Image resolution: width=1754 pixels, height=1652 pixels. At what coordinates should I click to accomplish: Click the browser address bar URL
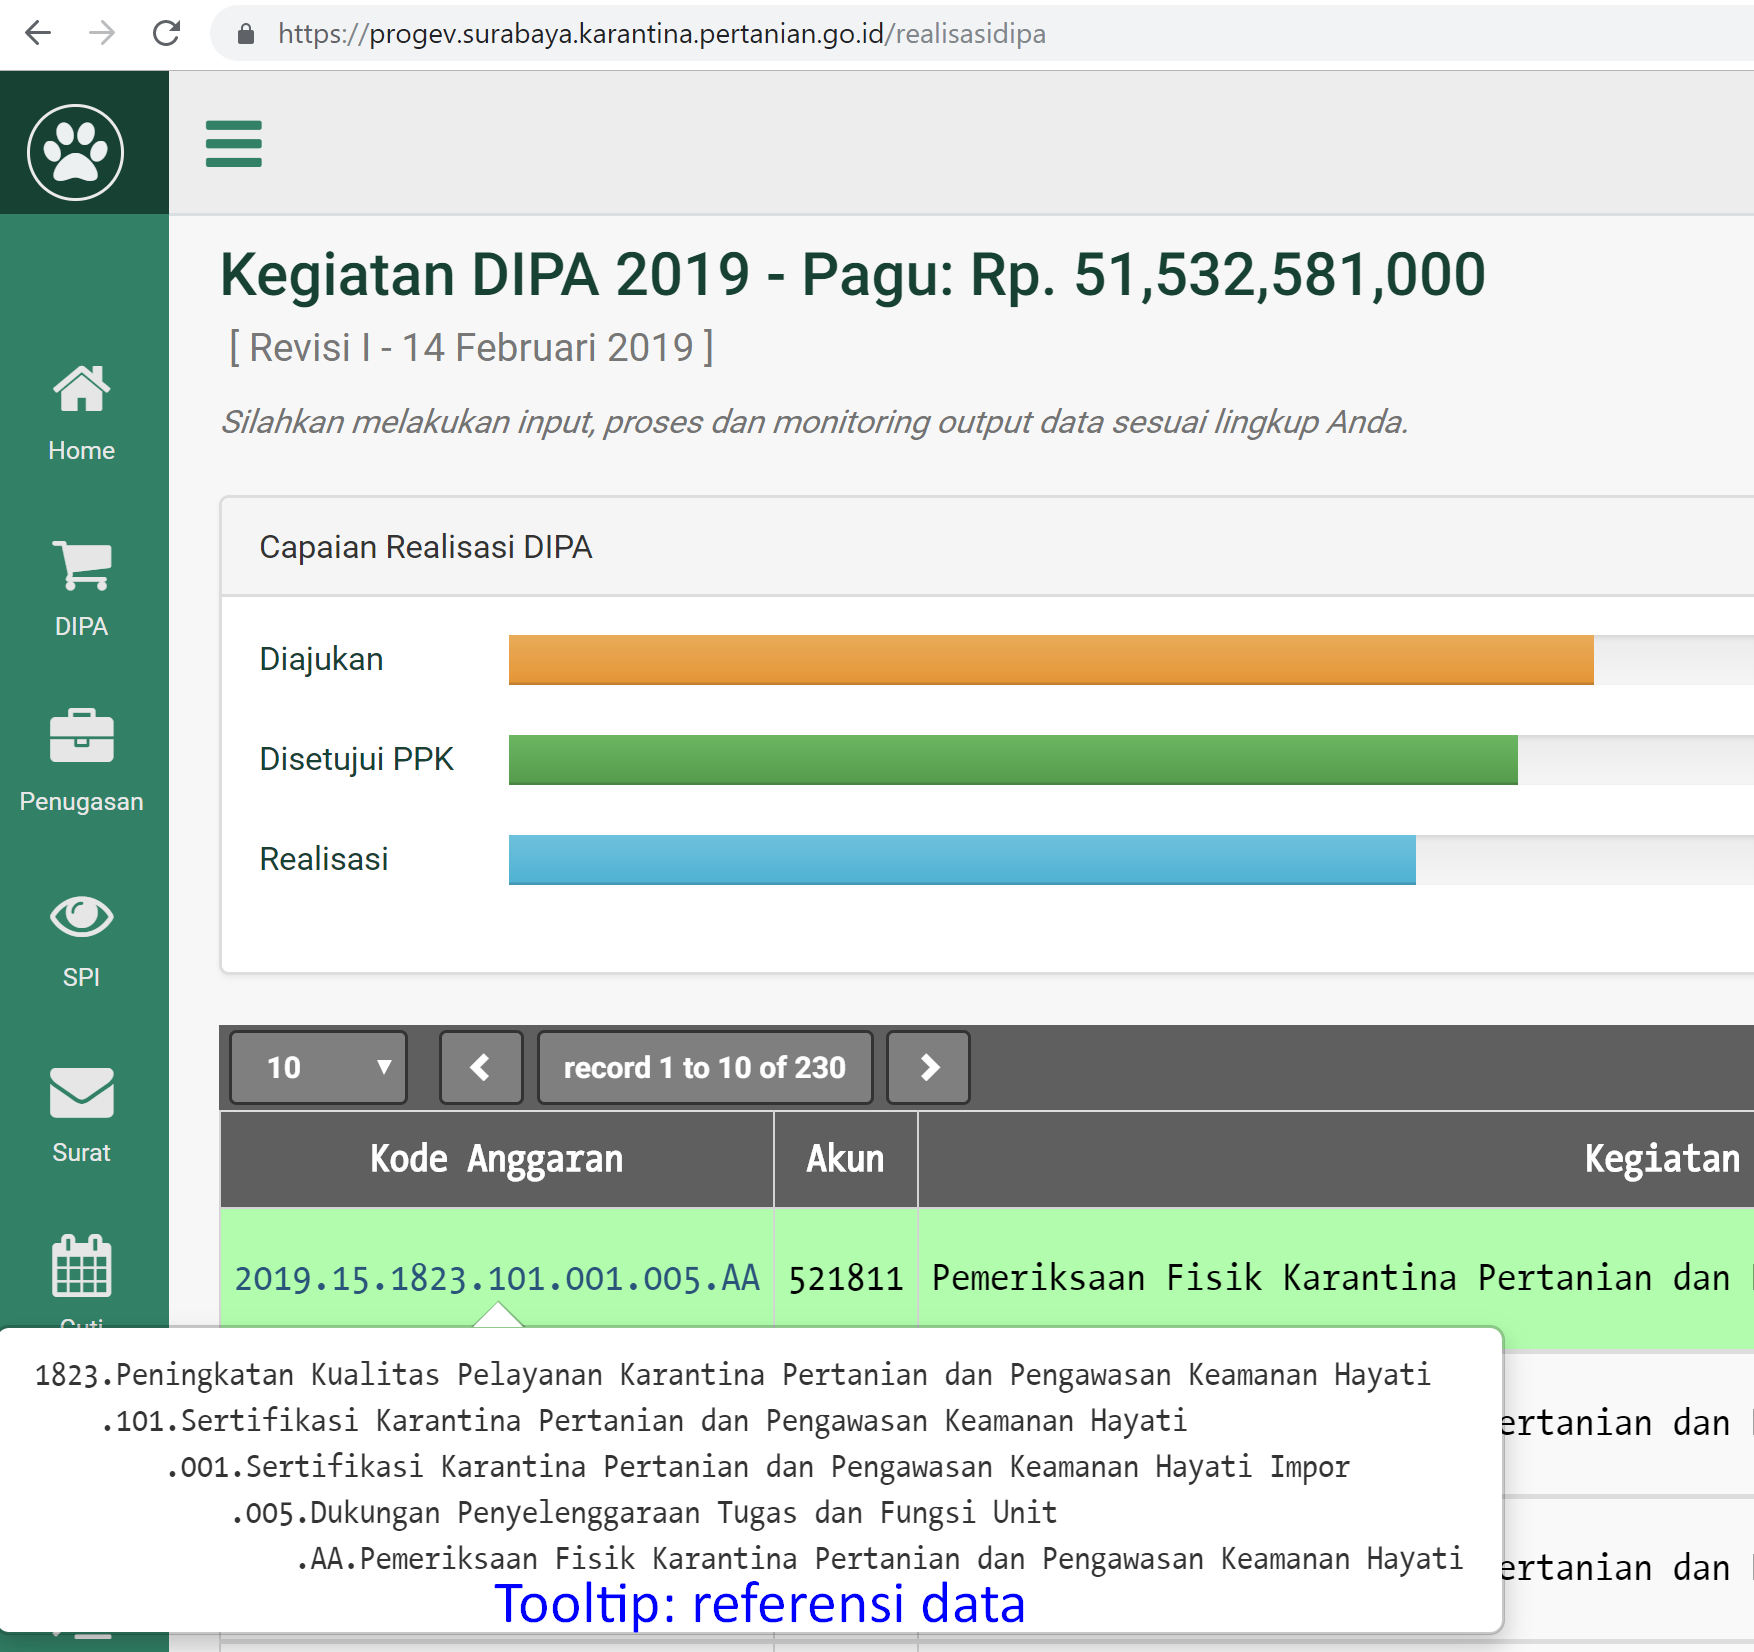(660, 34)
